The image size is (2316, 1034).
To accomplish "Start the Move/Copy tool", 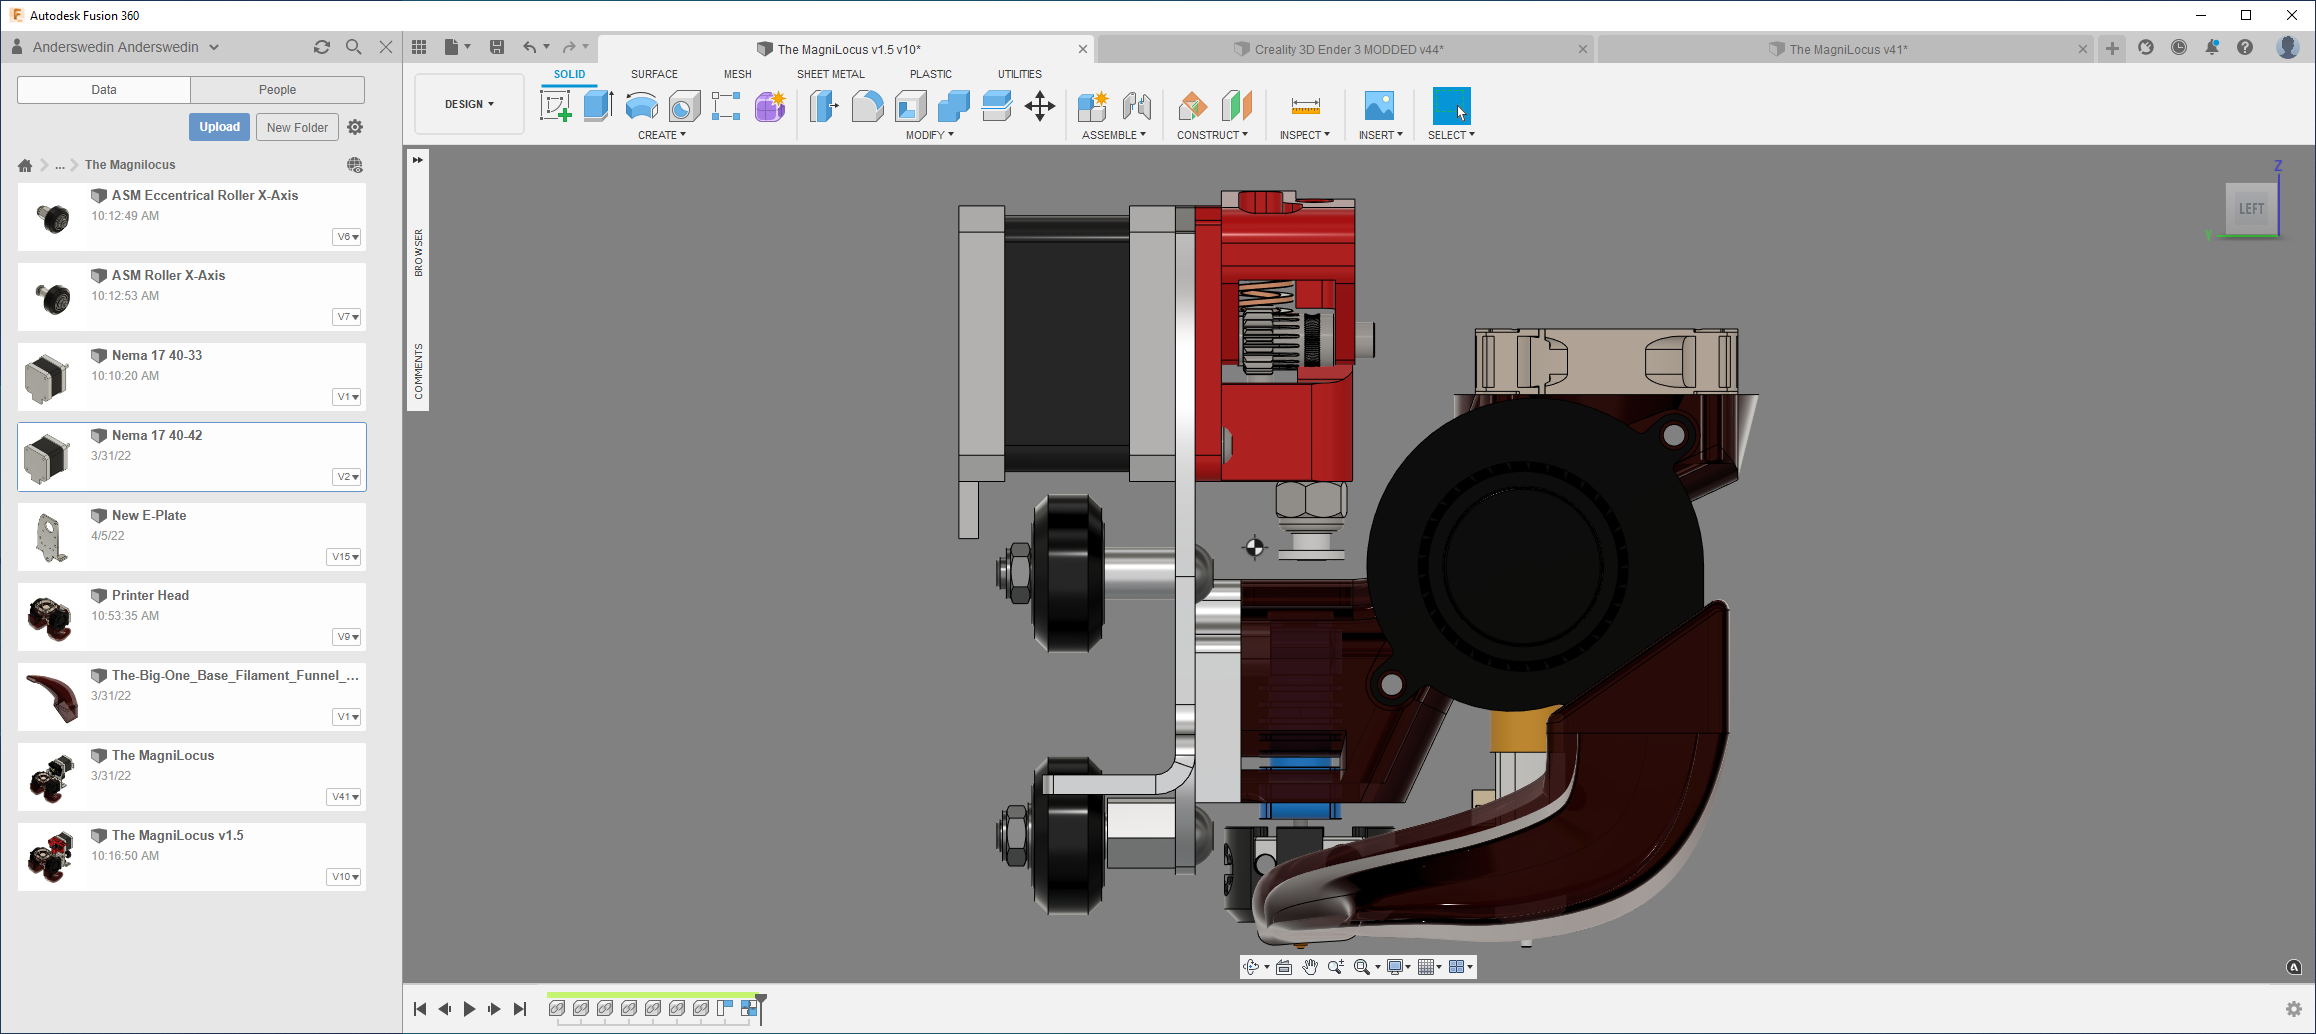I will [1040, 105].
